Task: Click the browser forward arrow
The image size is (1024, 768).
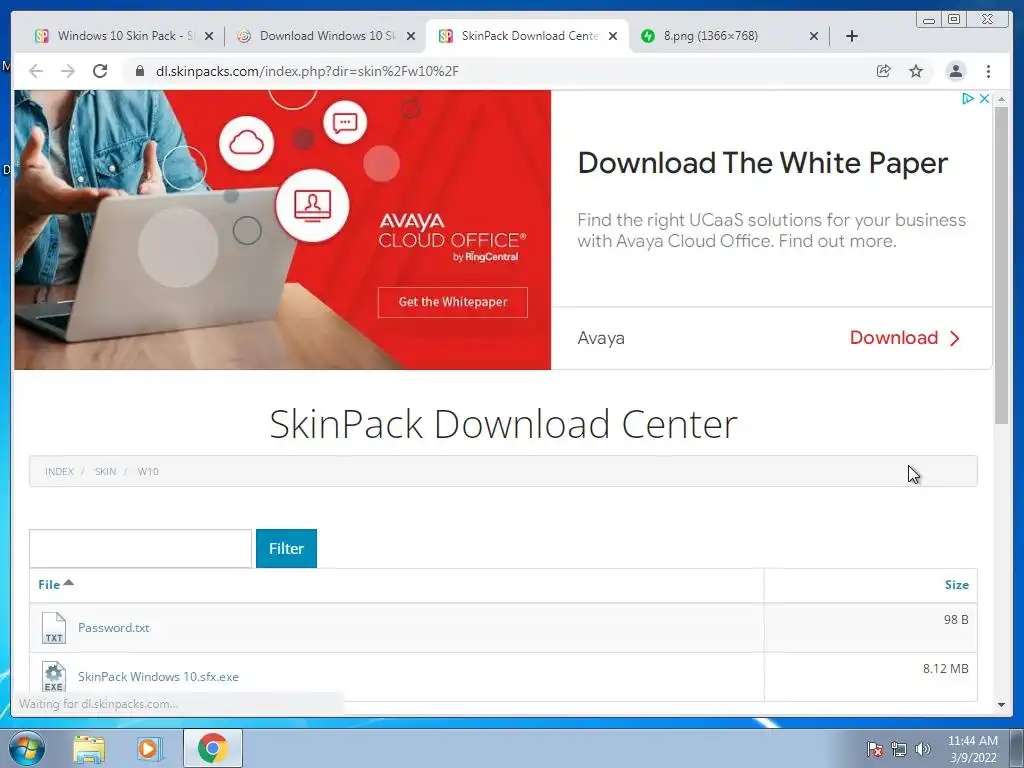Action: click(x=68, y=71)
